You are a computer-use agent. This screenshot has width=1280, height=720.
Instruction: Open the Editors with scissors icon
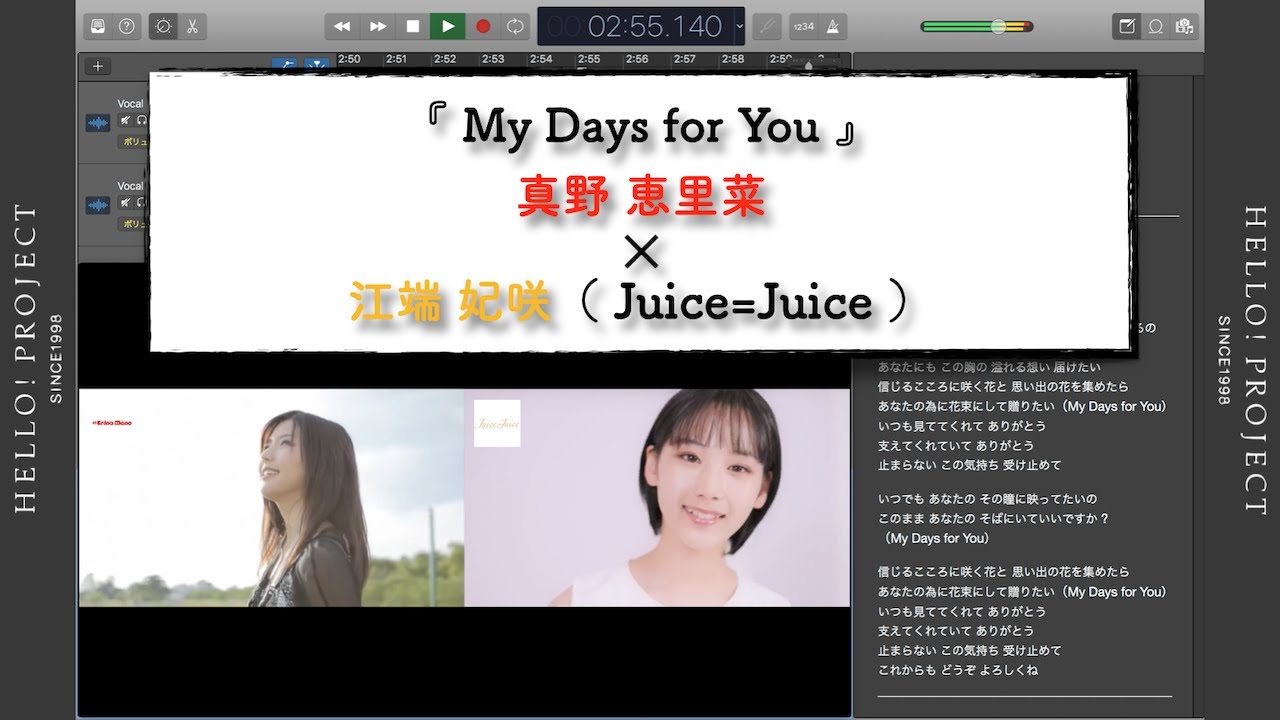click(191, 26)
